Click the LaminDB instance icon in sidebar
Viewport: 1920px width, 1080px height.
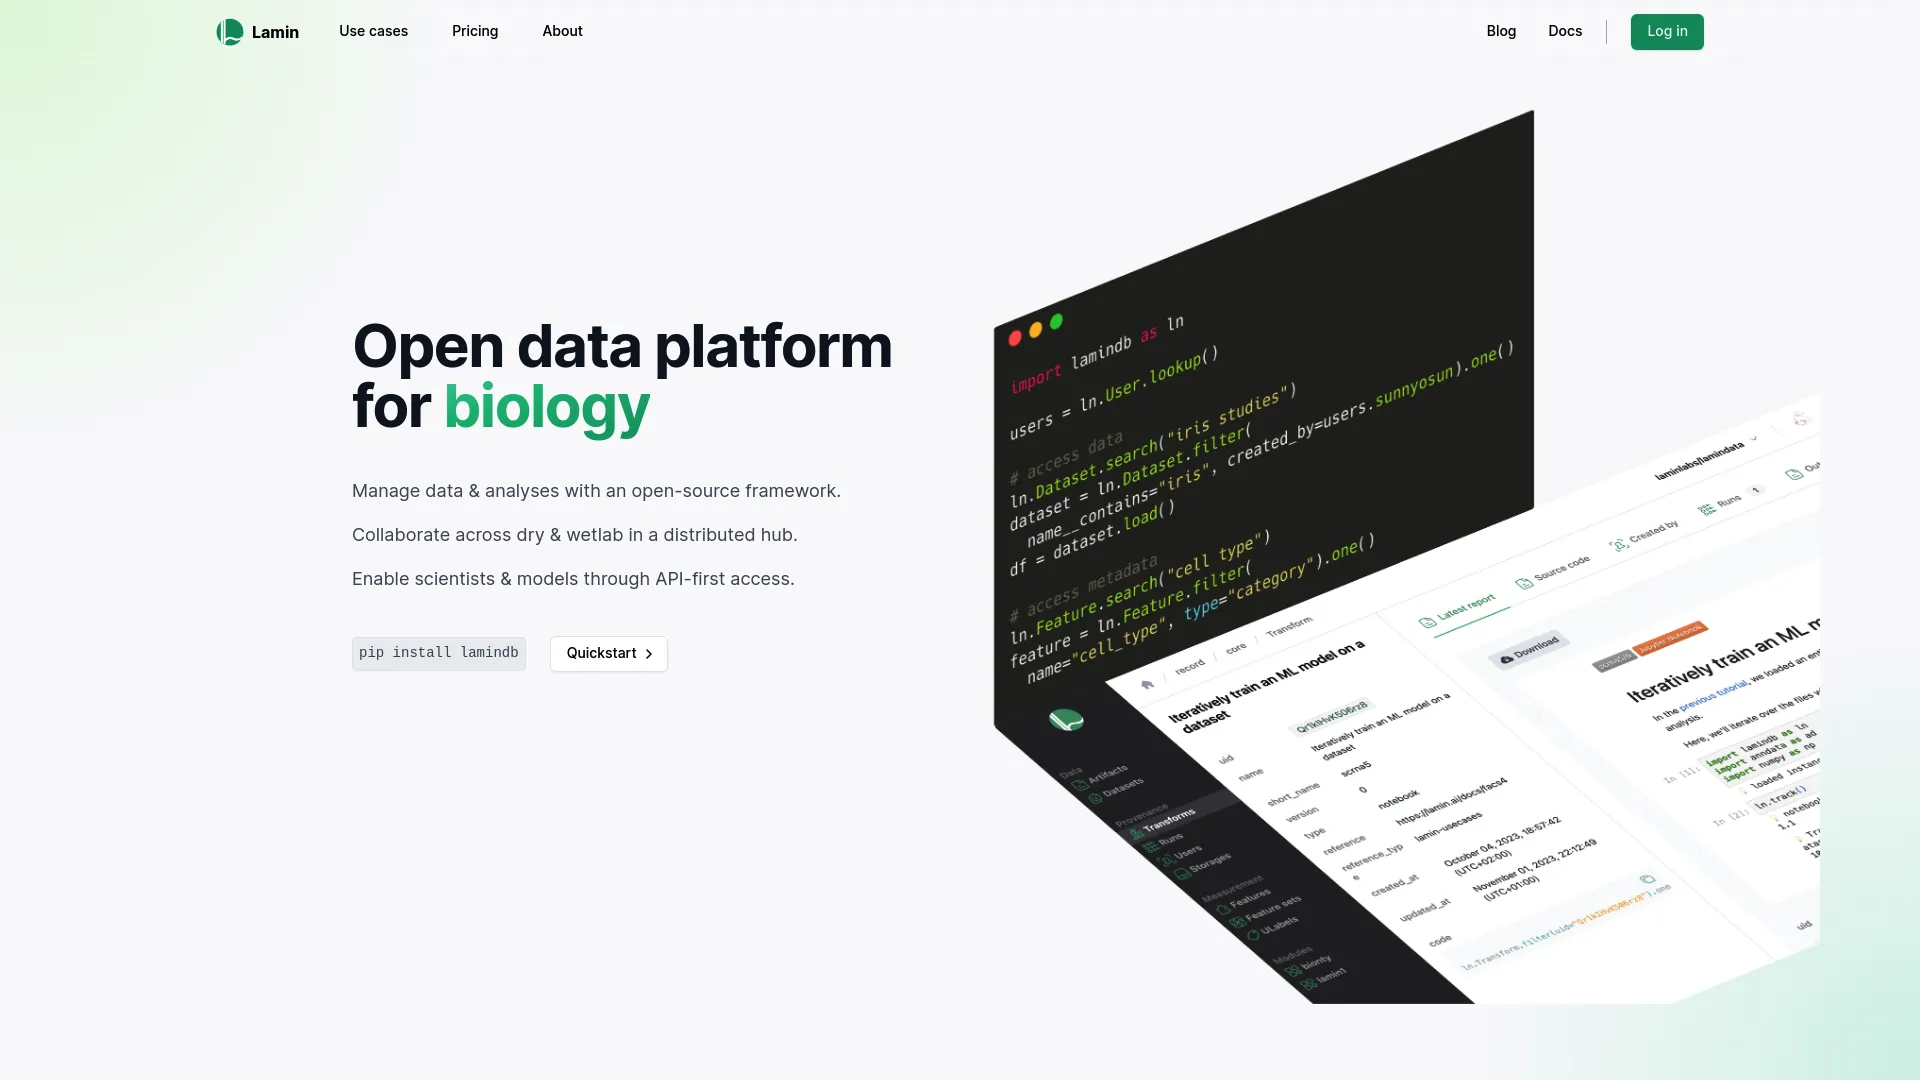pyautogui.click(x=1067, y=721)
